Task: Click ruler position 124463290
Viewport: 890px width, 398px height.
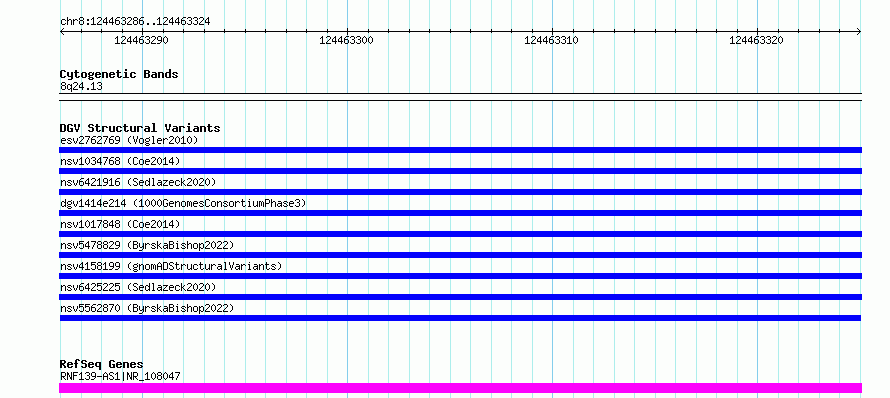Action: pyautogui.click(x=141, y=40)
